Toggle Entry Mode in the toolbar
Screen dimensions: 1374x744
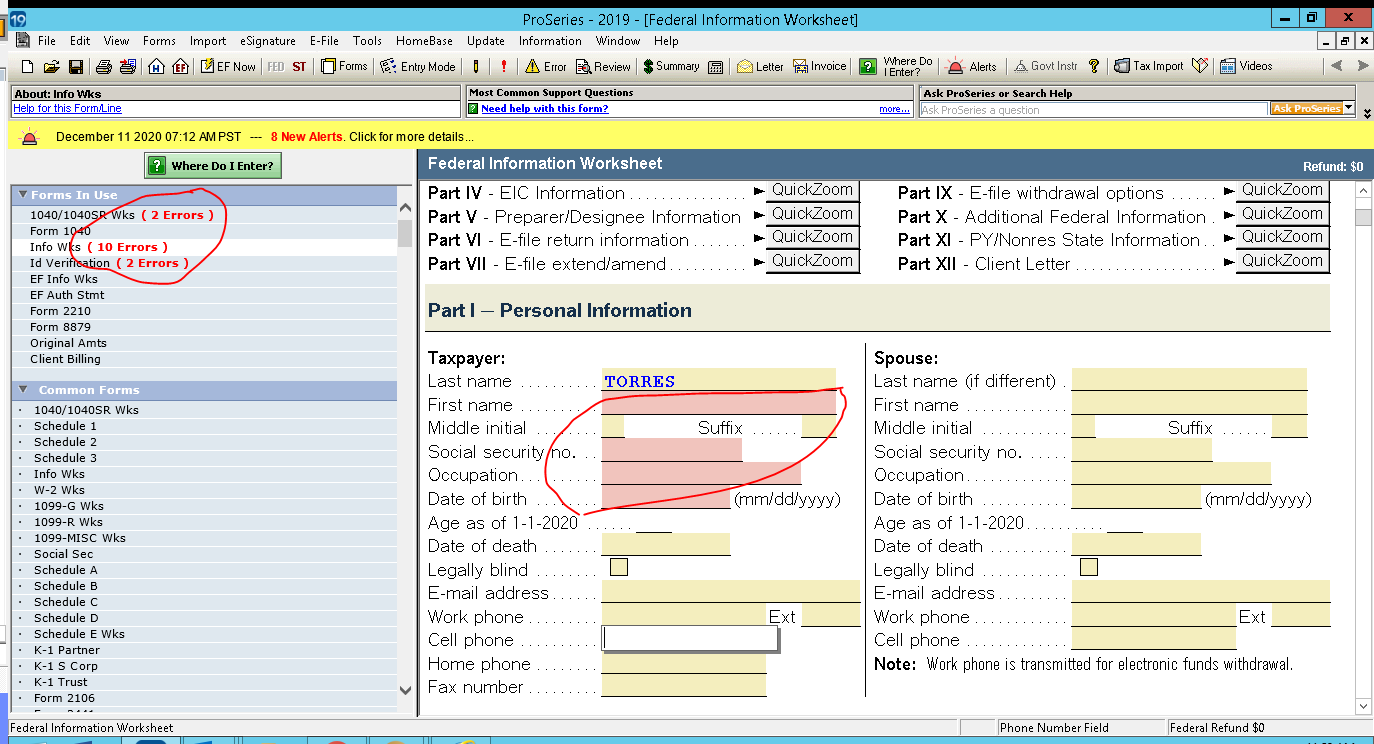click(x=419, y=67)
